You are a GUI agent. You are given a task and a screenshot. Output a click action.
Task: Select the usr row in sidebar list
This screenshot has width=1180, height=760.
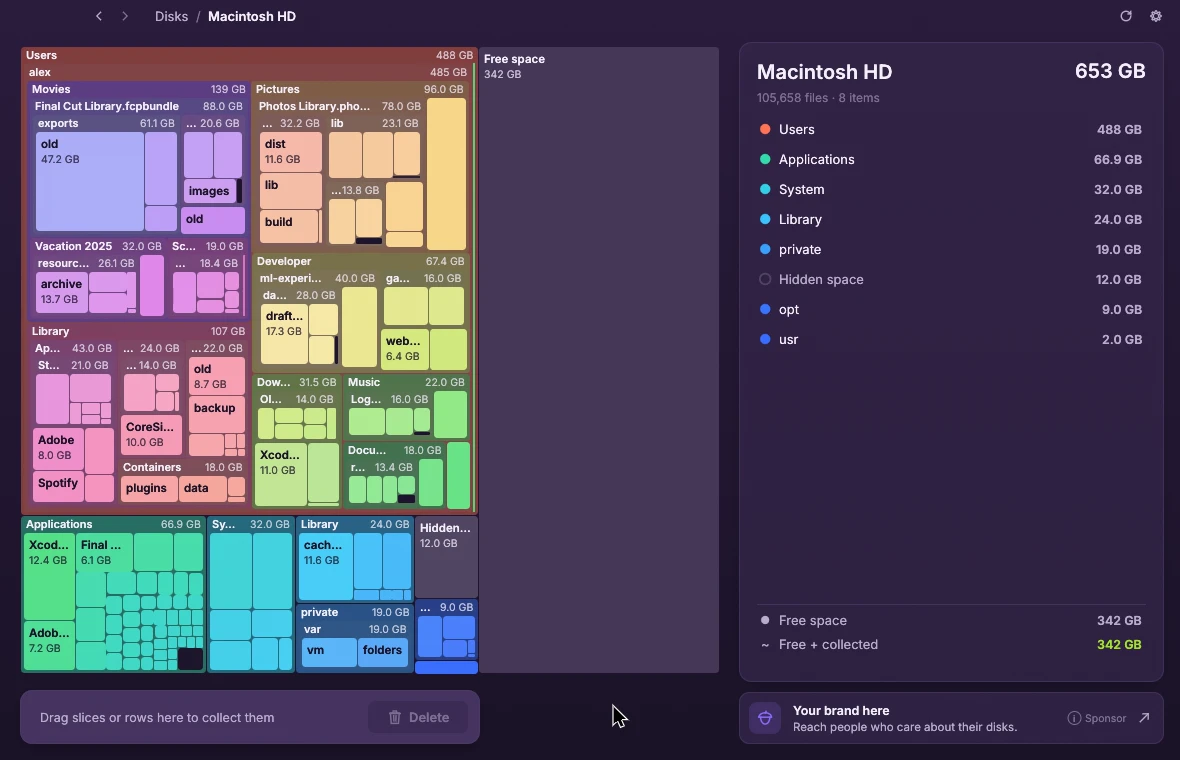coord(950,339)
